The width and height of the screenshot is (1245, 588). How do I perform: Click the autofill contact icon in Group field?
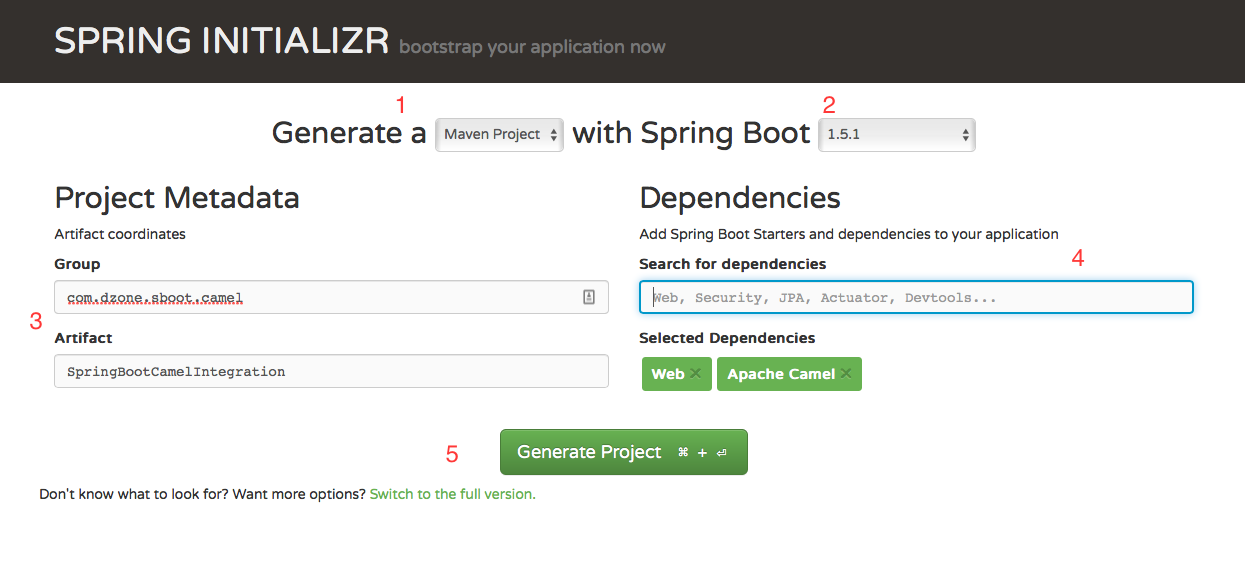(x=589, y=297)
